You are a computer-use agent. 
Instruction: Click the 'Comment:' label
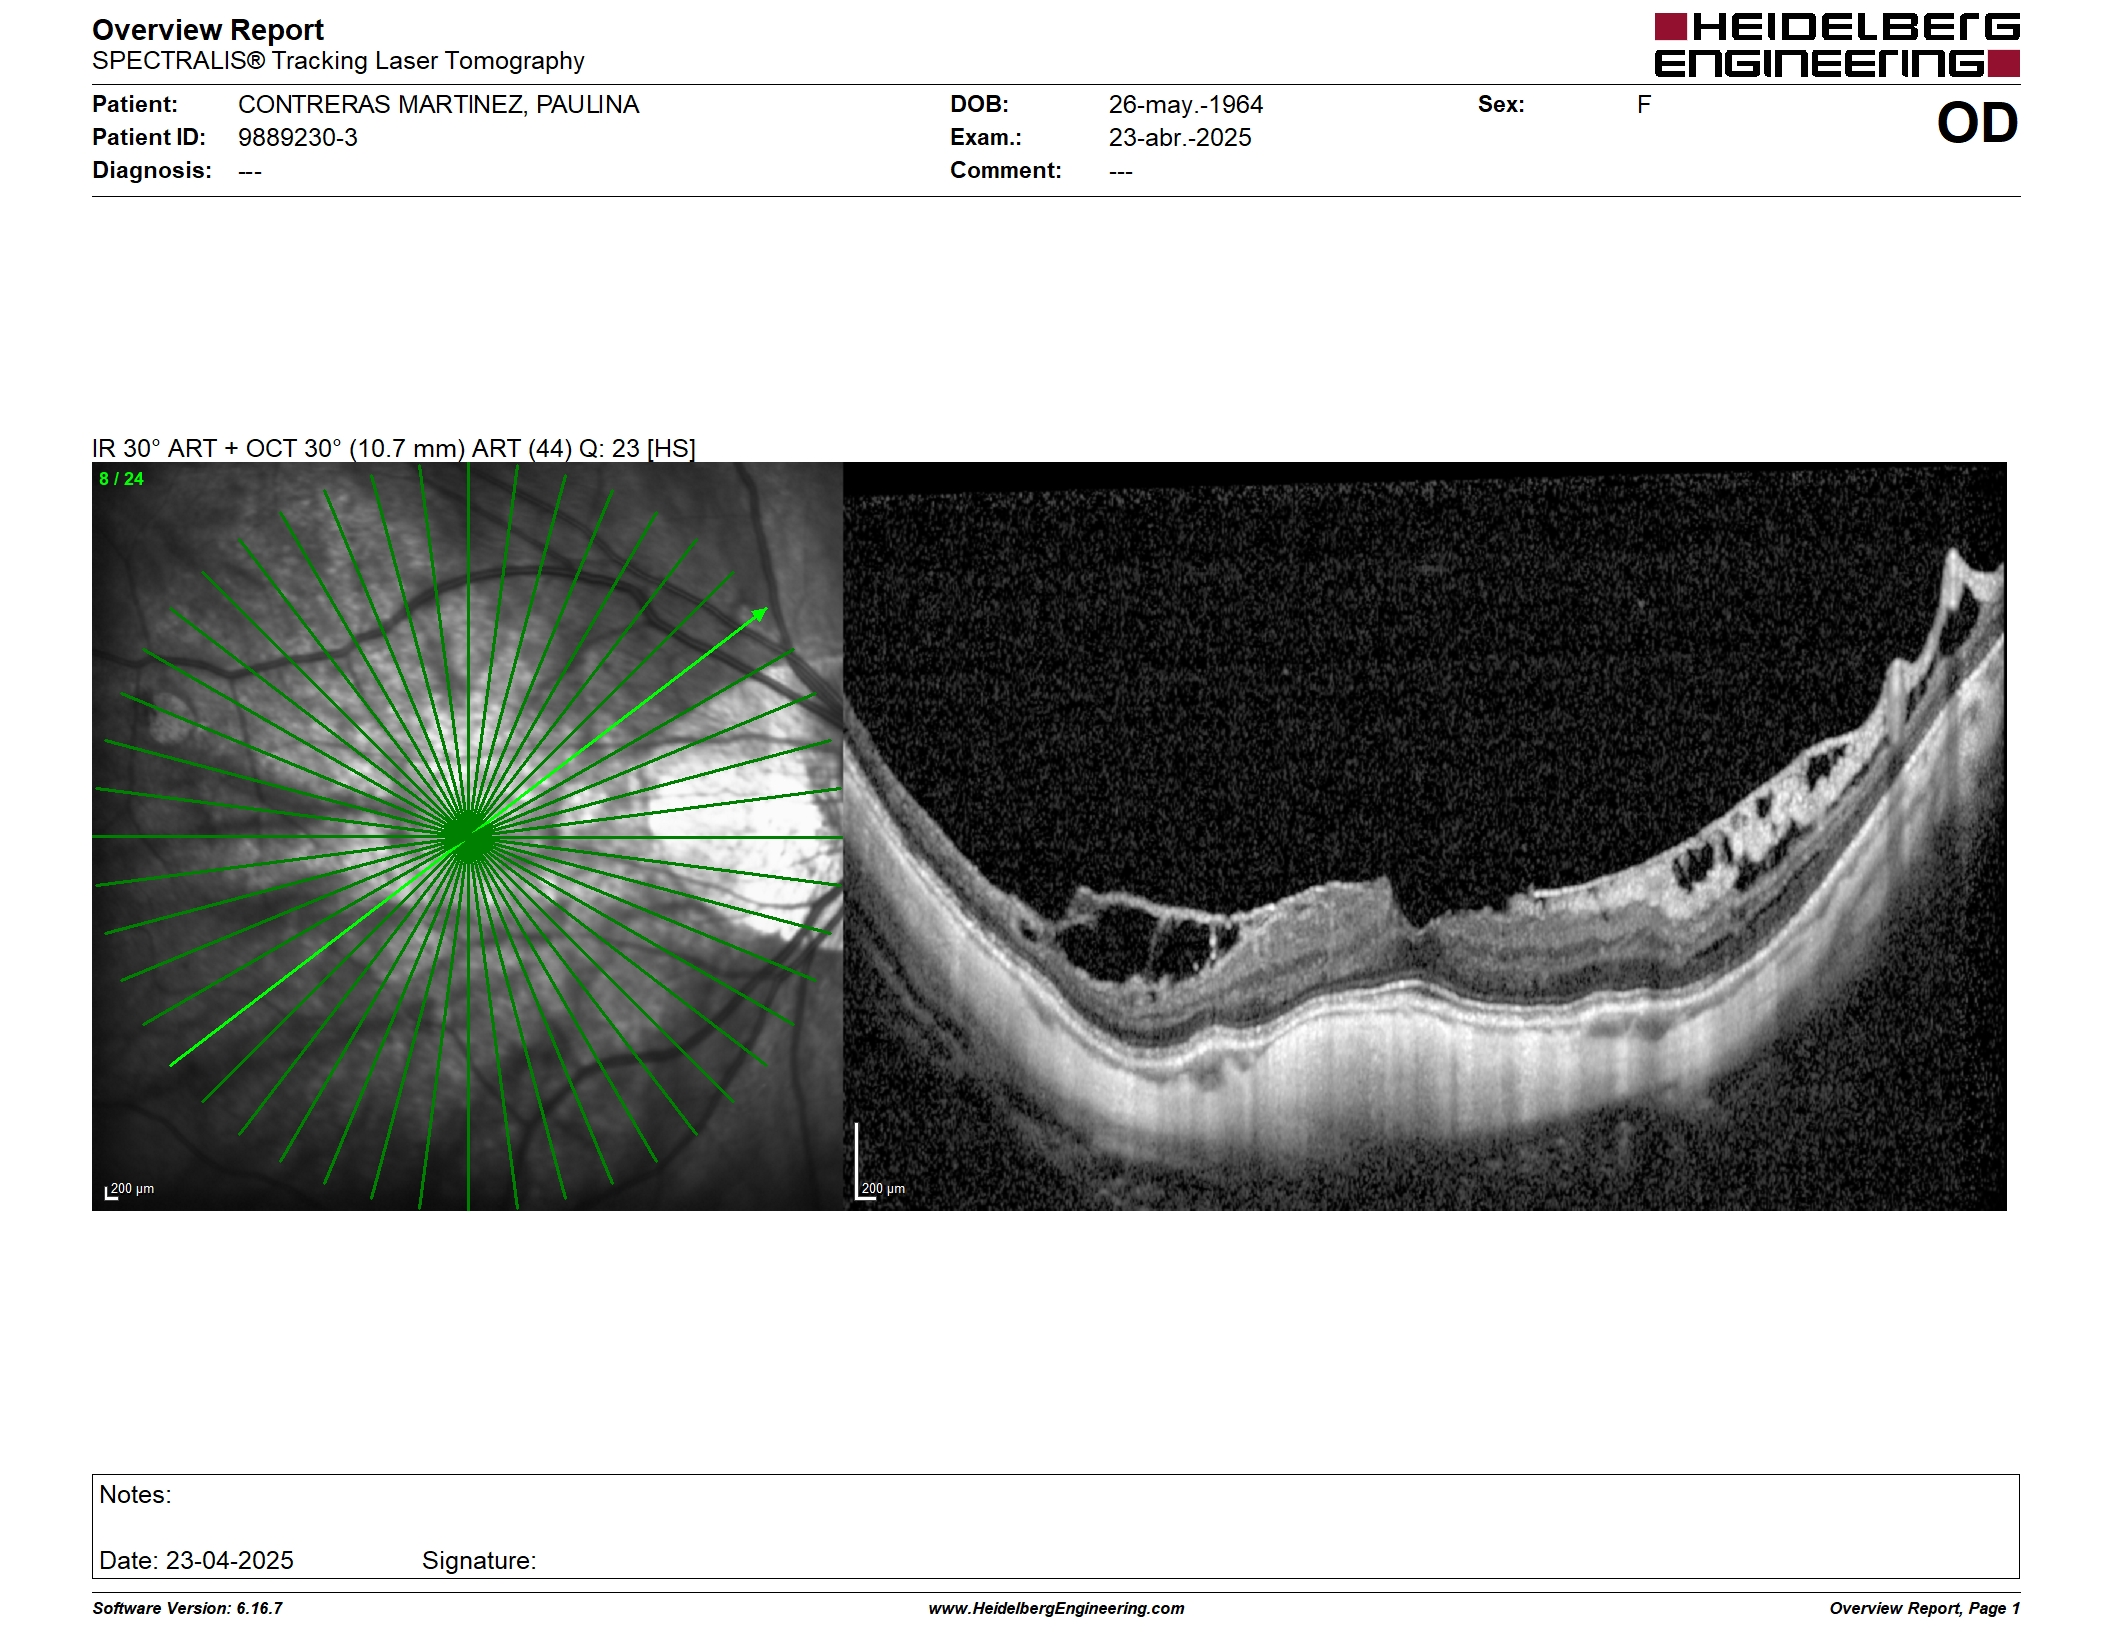[1006, 171]
